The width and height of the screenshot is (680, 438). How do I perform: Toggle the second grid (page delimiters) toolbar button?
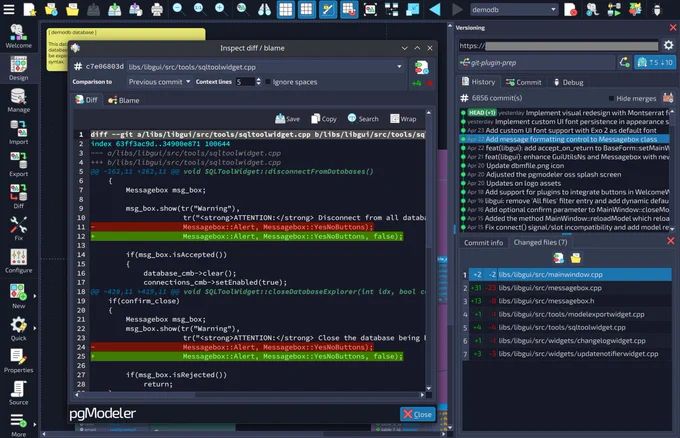pos(307,9)
